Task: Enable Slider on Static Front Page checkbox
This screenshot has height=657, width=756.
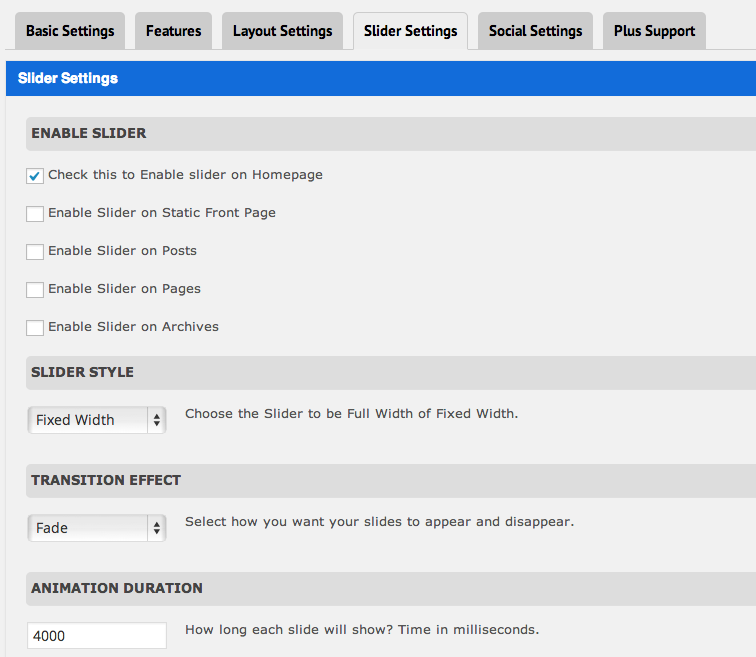Action: click(35, 214)
